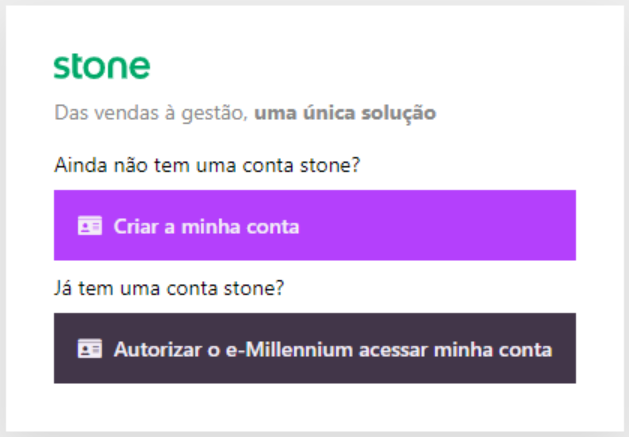Click the ID card icon on the purple button
The height and width of the screenshot is (437, 629).
(89, 226)
